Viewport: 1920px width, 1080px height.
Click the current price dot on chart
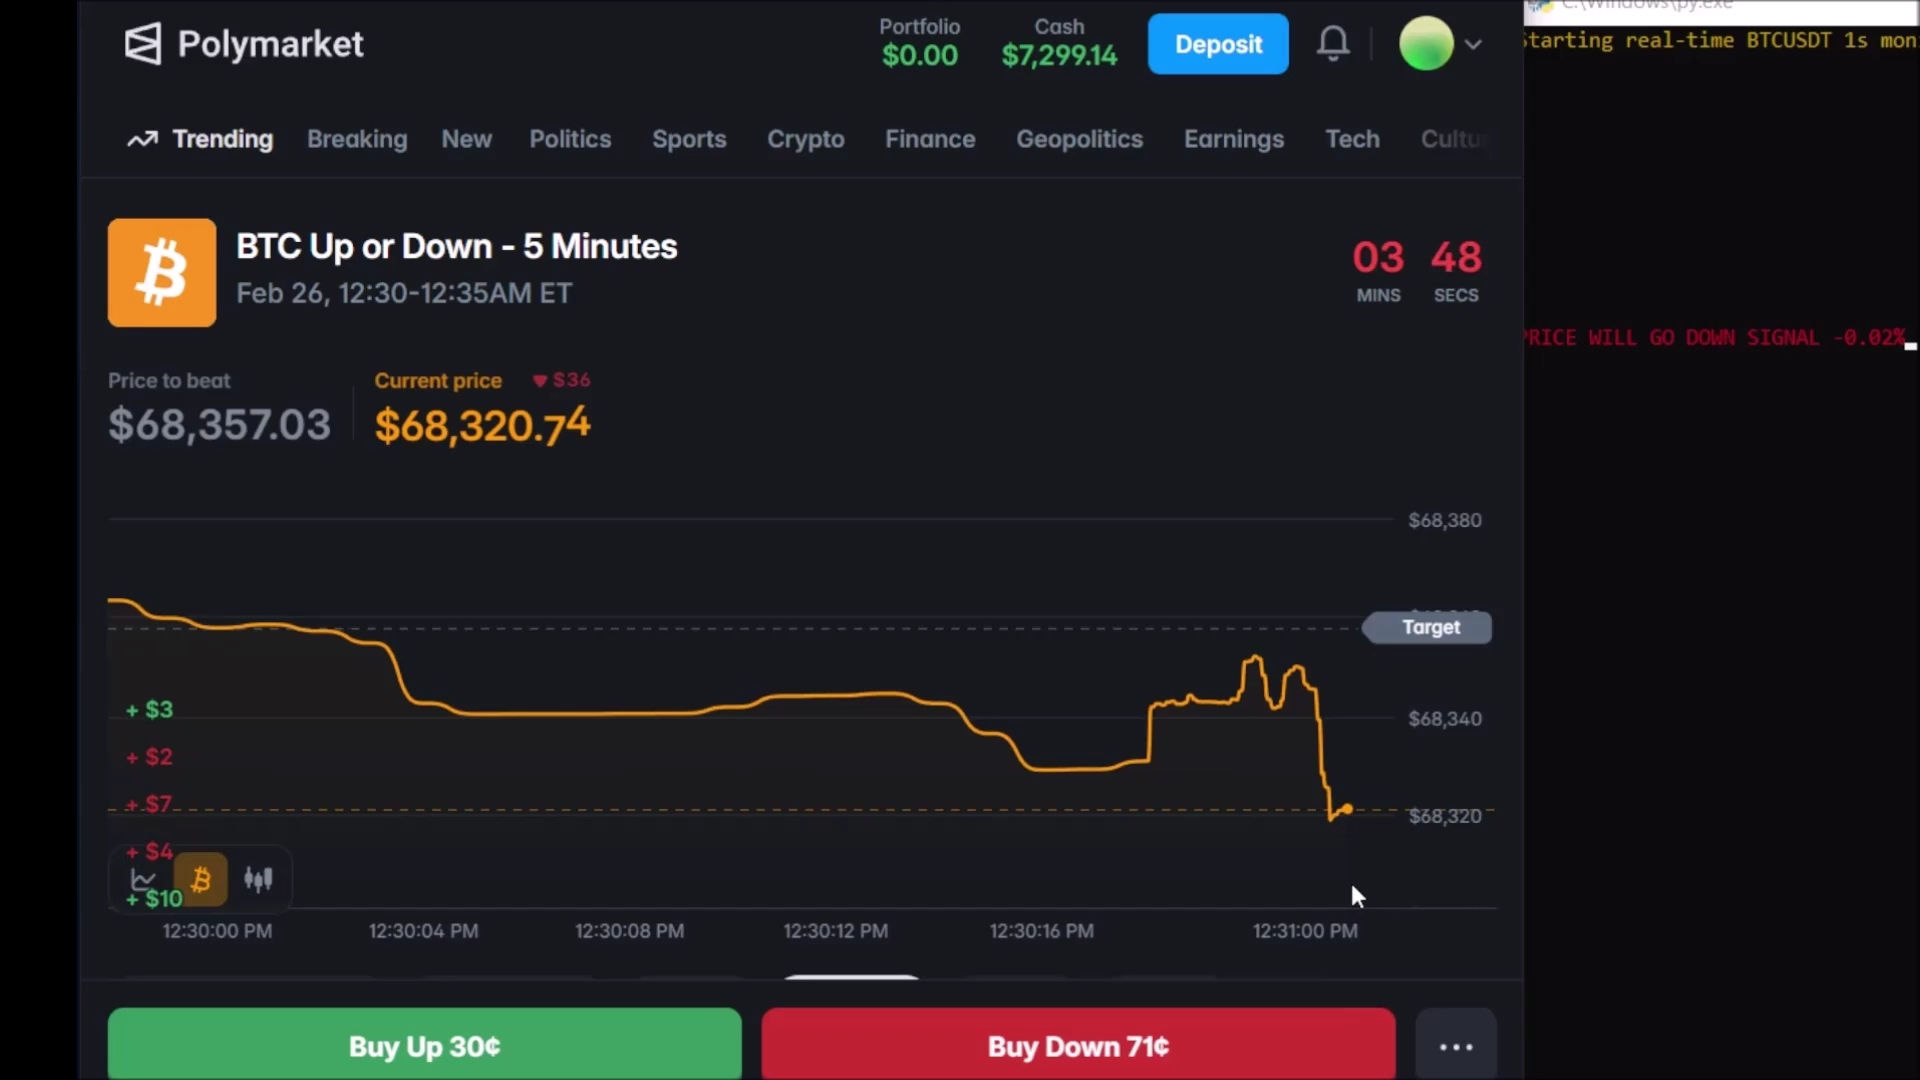pos(1348,809)
